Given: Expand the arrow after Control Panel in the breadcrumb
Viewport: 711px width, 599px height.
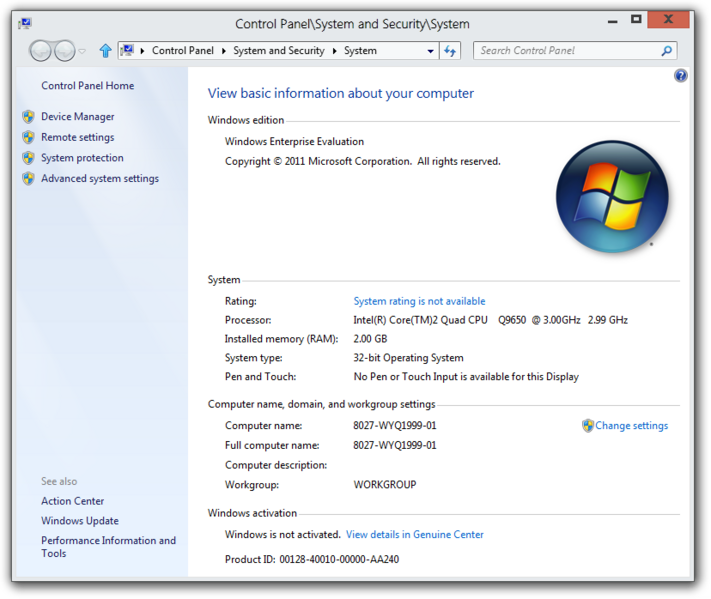Looking at the screenshot, I should (223, 51).
